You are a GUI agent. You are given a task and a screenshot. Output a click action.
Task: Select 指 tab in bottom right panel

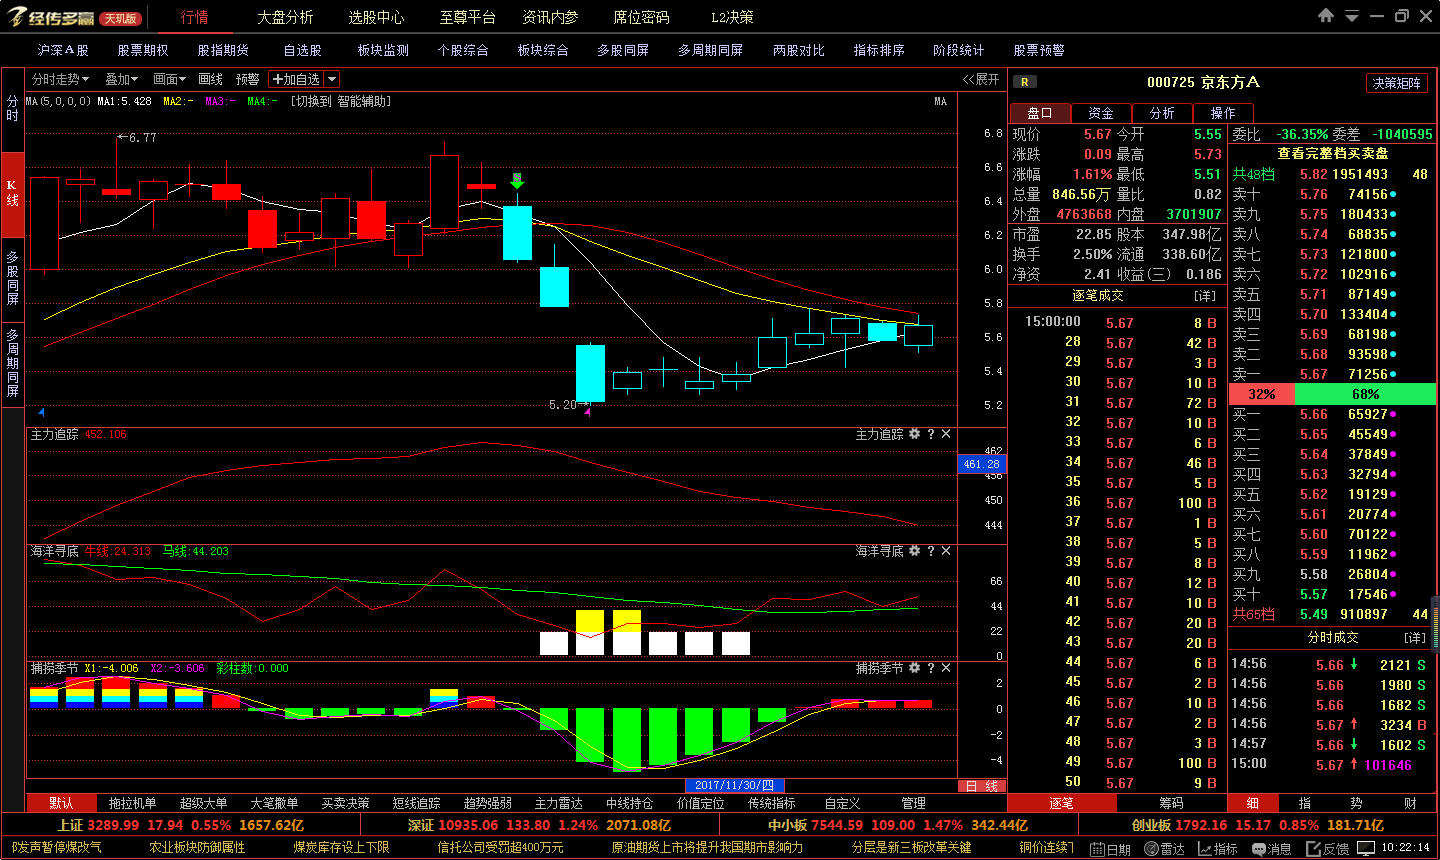[x=1305, y=803]
